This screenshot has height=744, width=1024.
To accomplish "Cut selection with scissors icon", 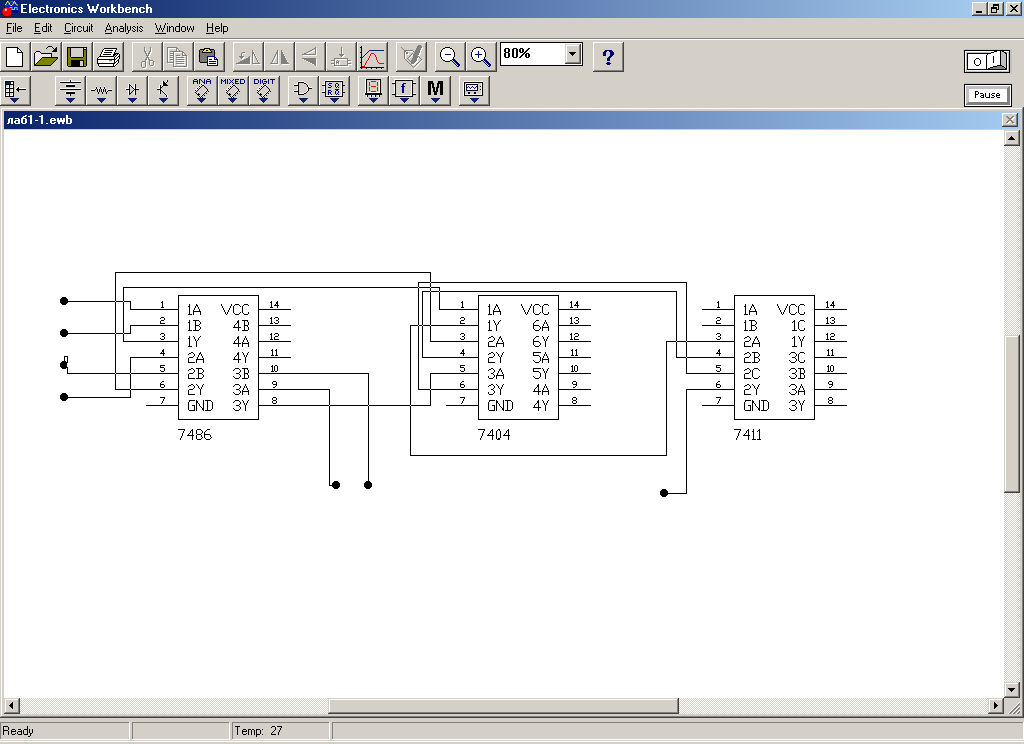I will pyautogui.click(x=147, y=57).
